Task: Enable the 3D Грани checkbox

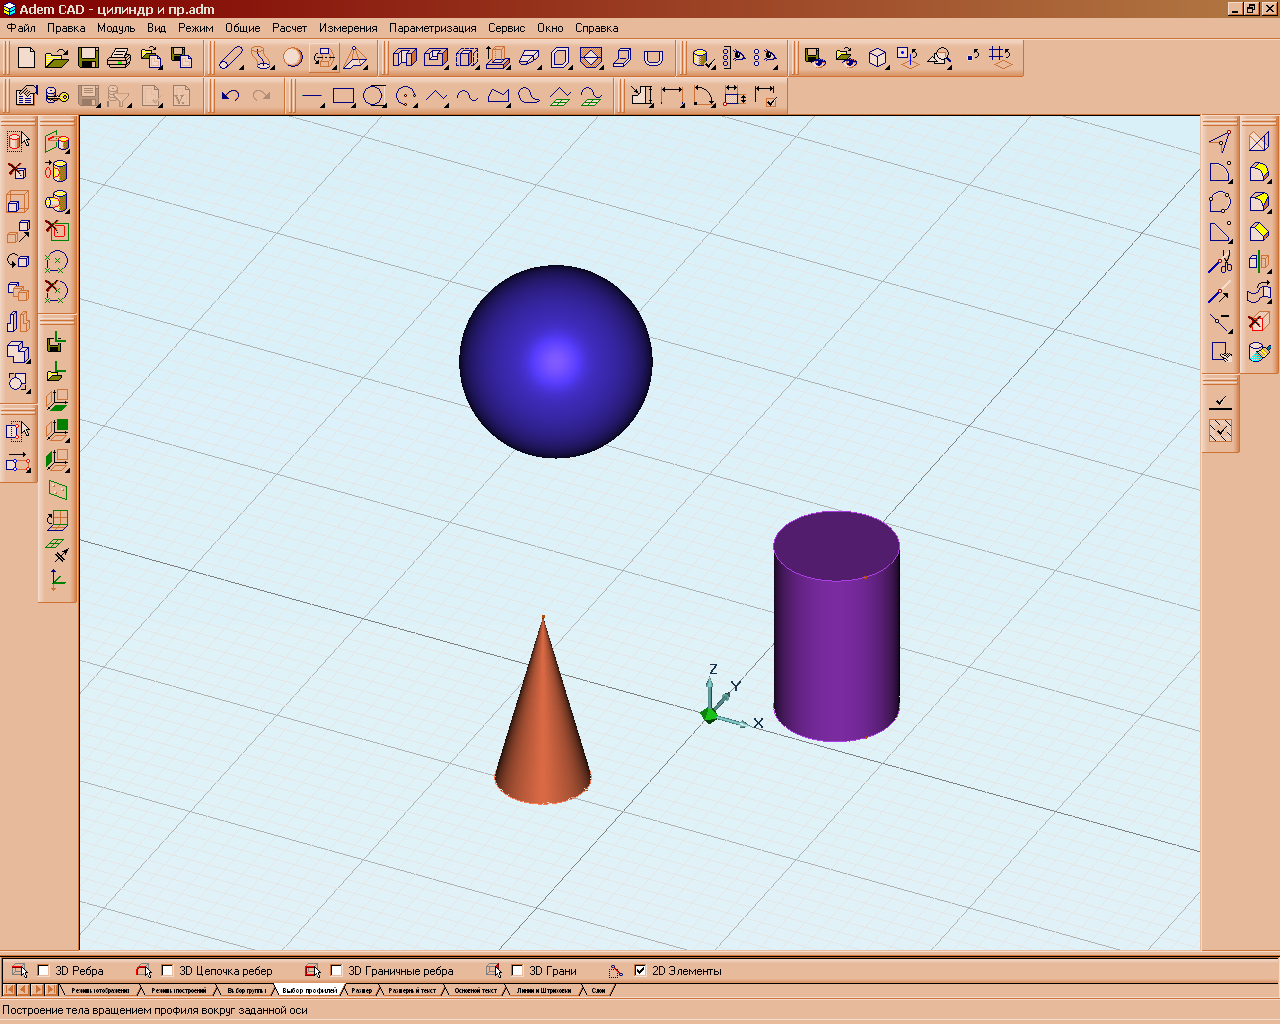Action: [517, 970]
